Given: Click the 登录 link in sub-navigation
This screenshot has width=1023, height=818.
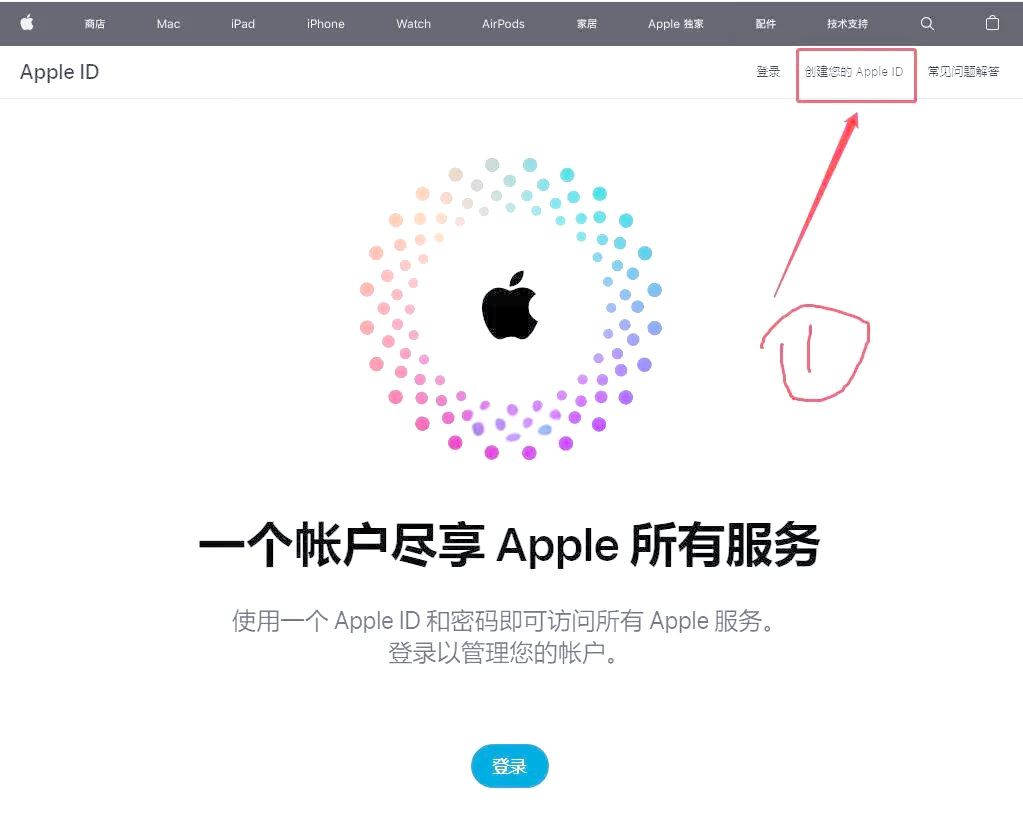Looking at the screenshot, I should tap(768, 72).
